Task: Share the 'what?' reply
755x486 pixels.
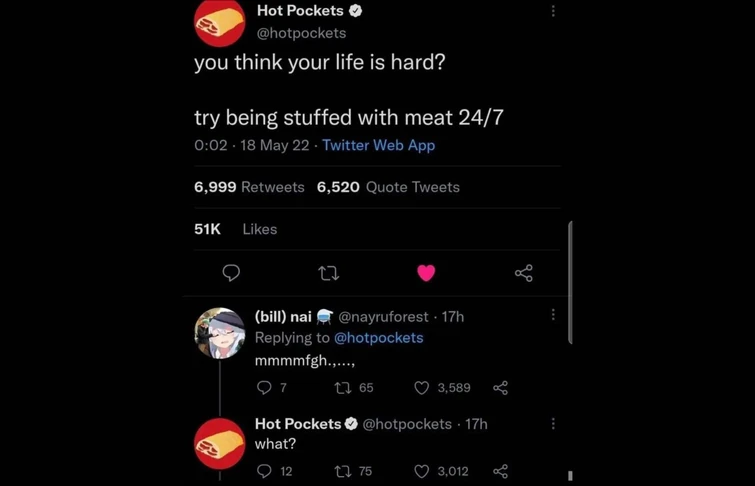Action: [x=501, y=471]
